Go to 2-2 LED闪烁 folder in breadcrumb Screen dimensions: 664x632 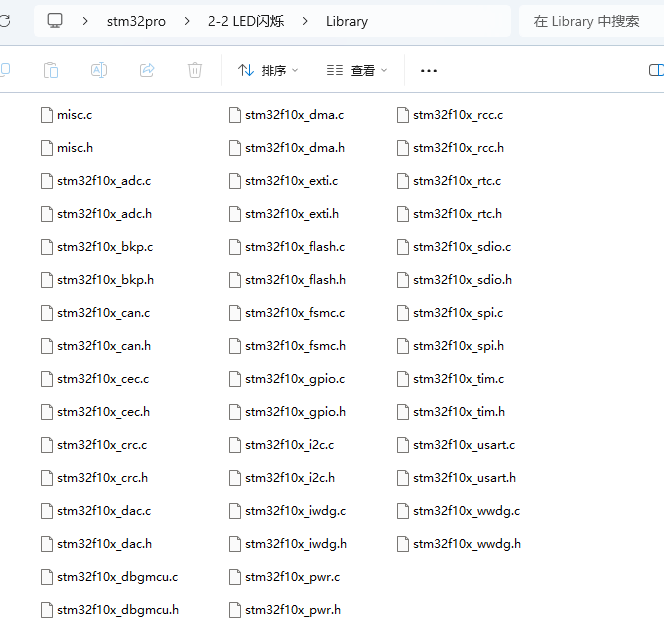[246, 21]
